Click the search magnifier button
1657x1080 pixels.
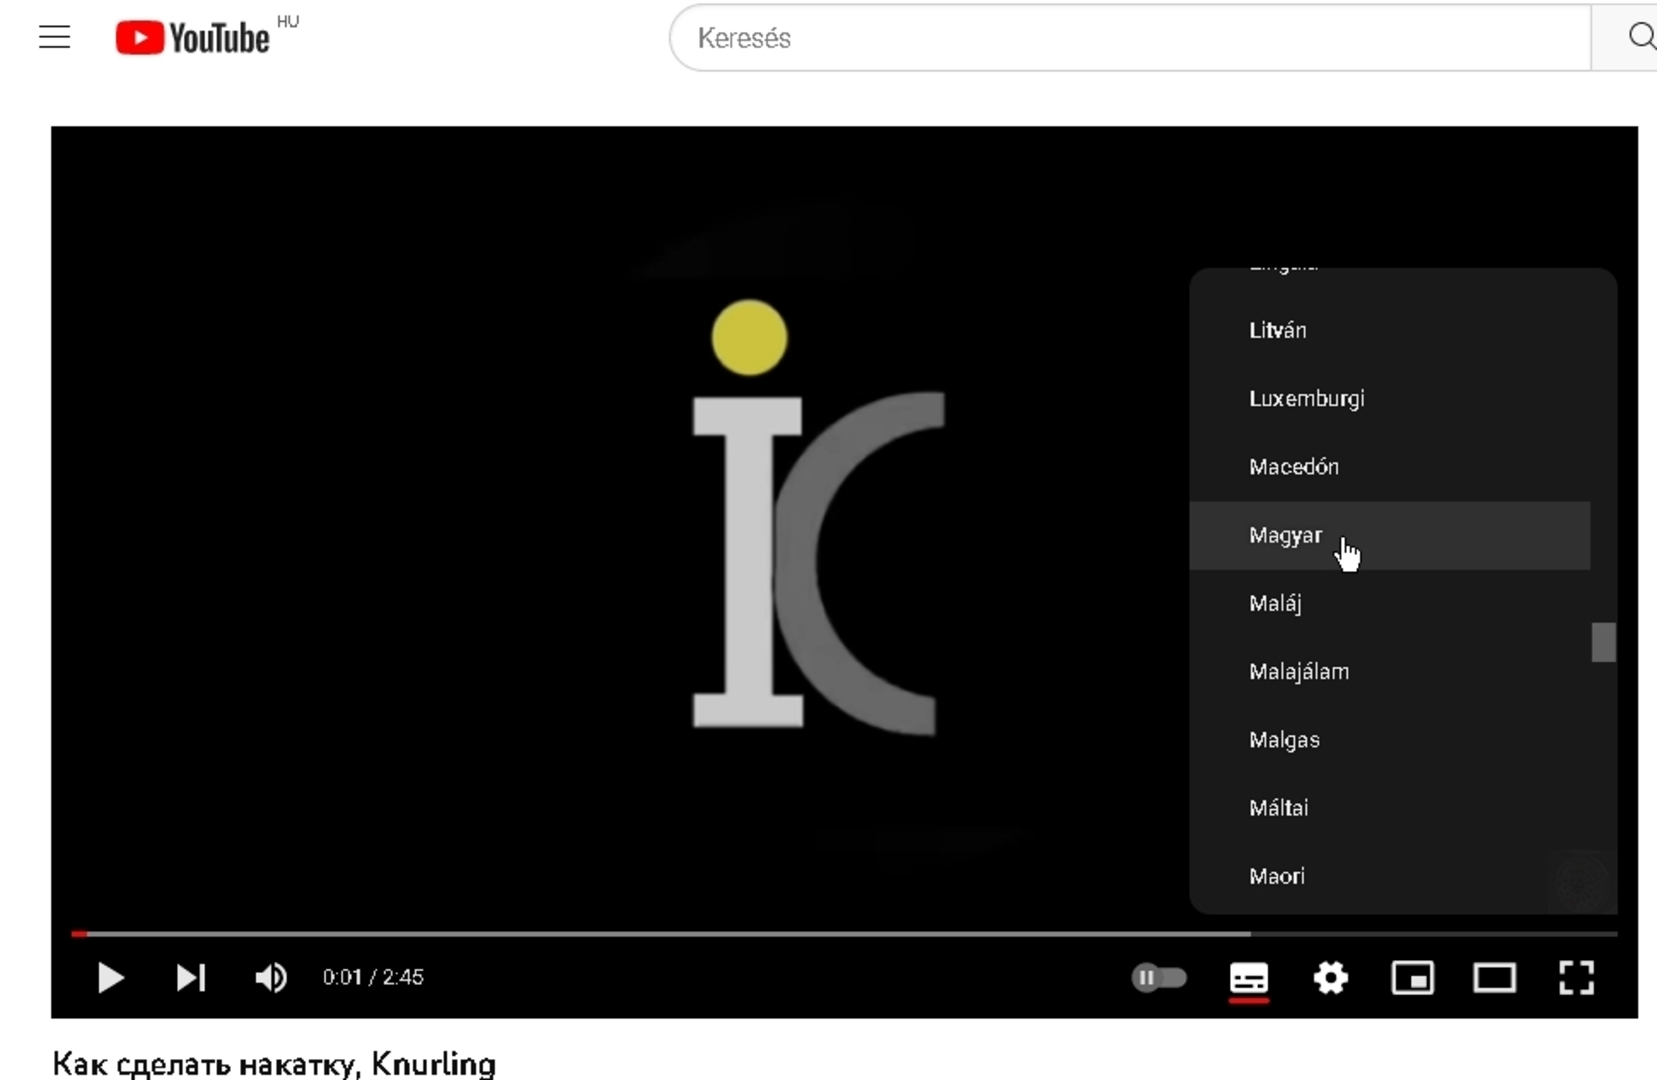pos(1637,38)
